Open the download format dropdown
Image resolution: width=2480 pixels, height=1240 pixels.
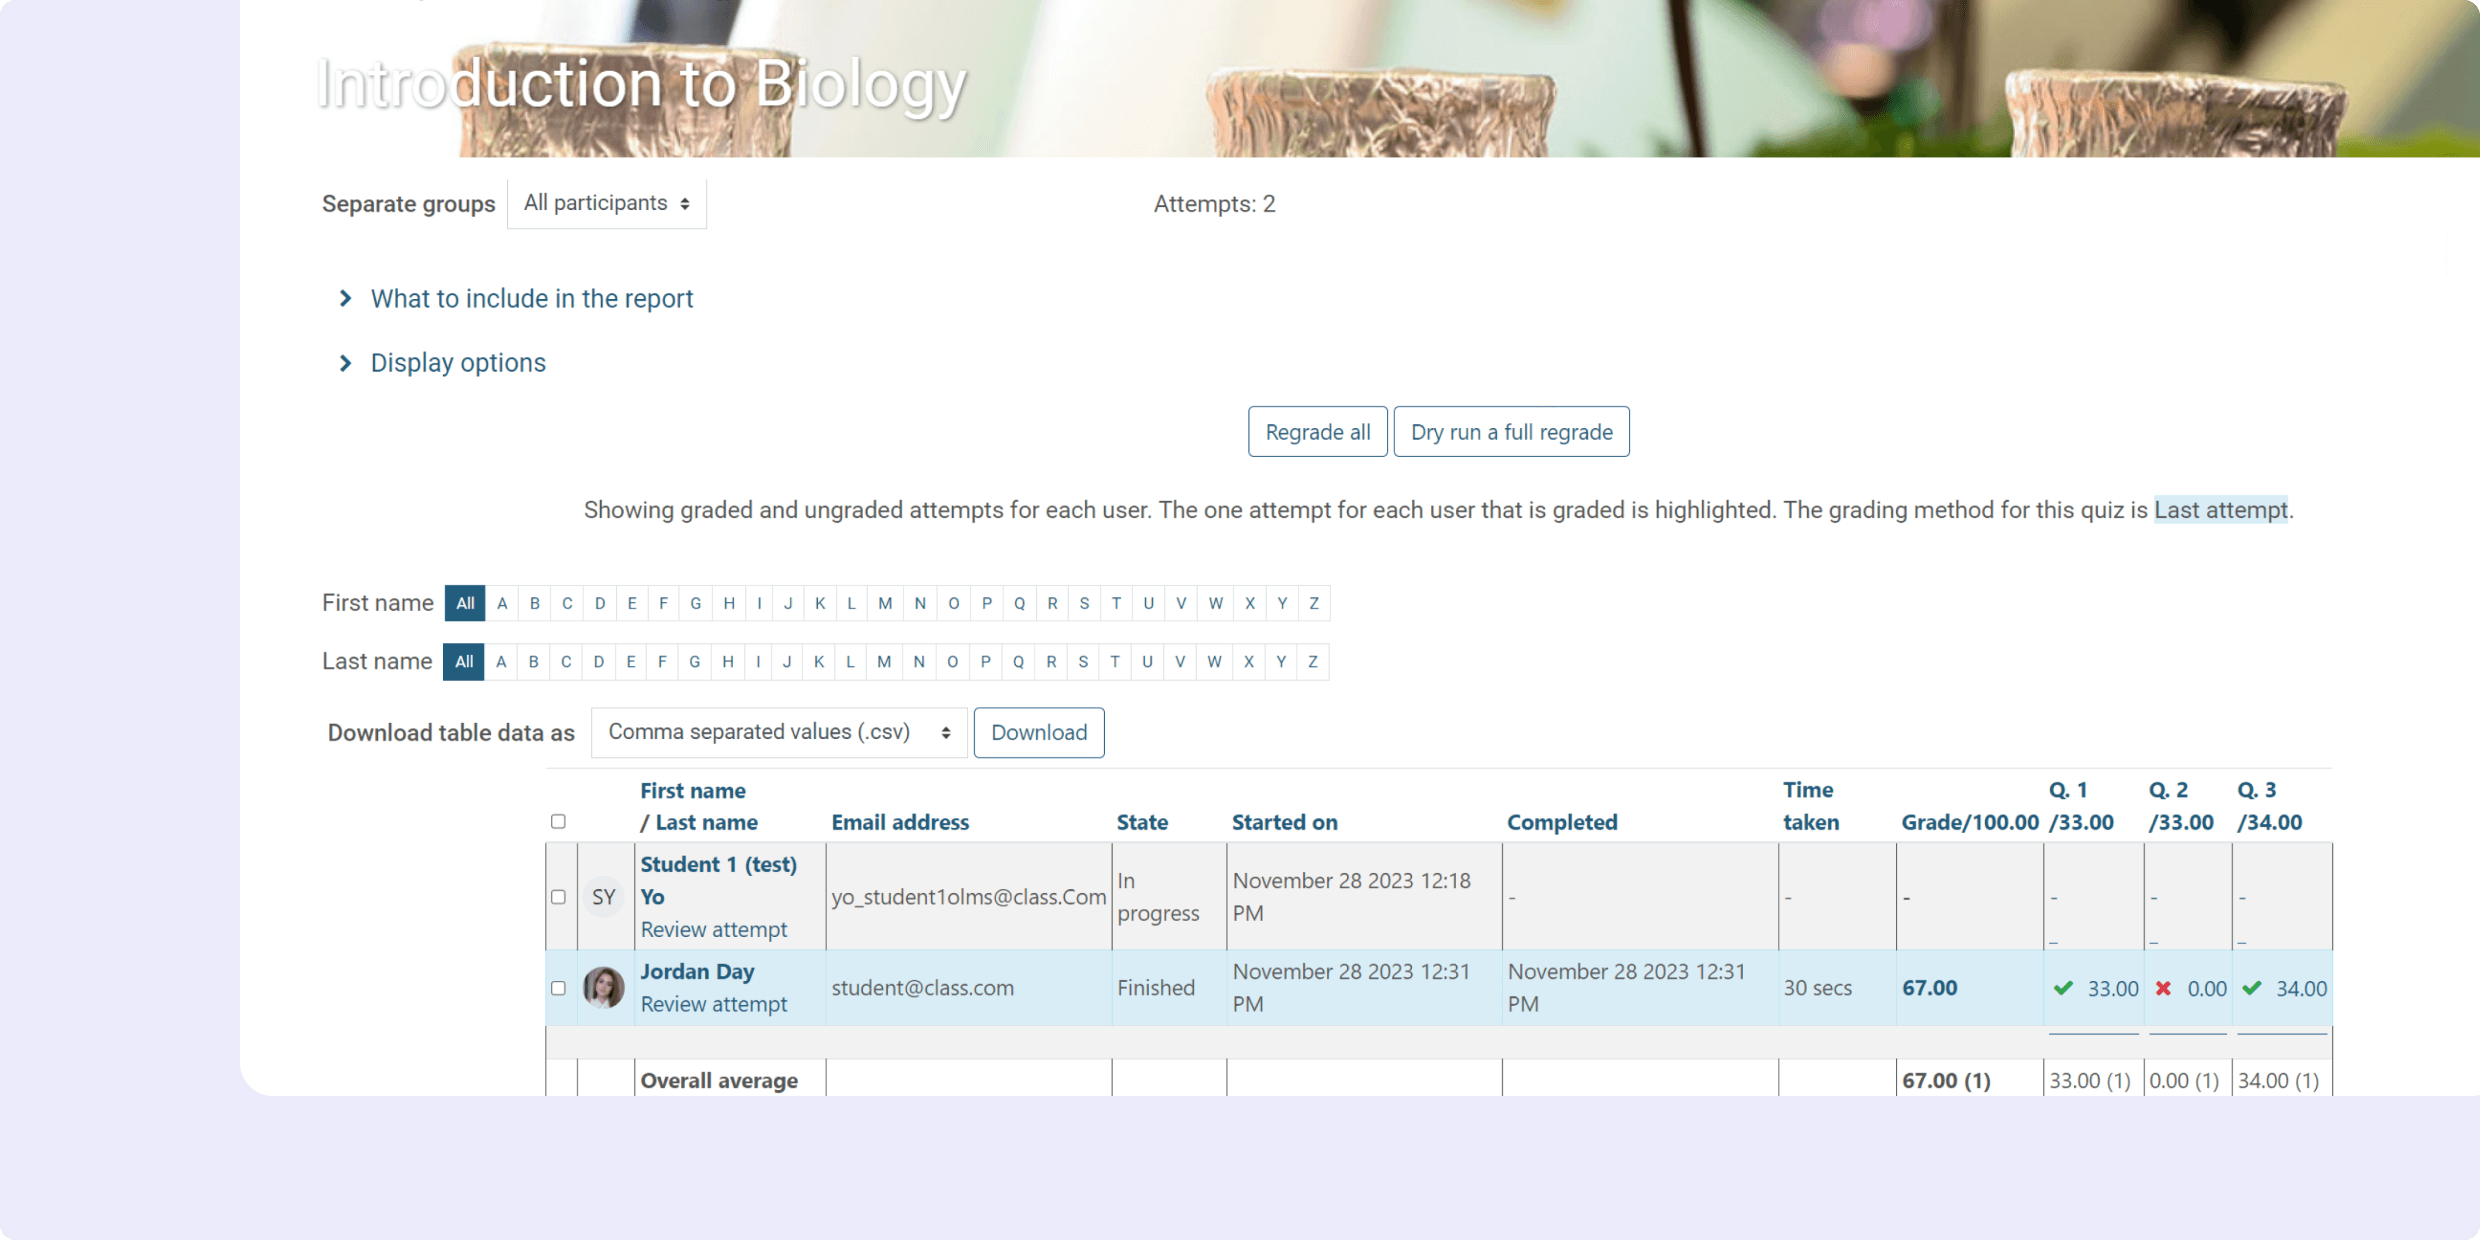tap(778, 731)
